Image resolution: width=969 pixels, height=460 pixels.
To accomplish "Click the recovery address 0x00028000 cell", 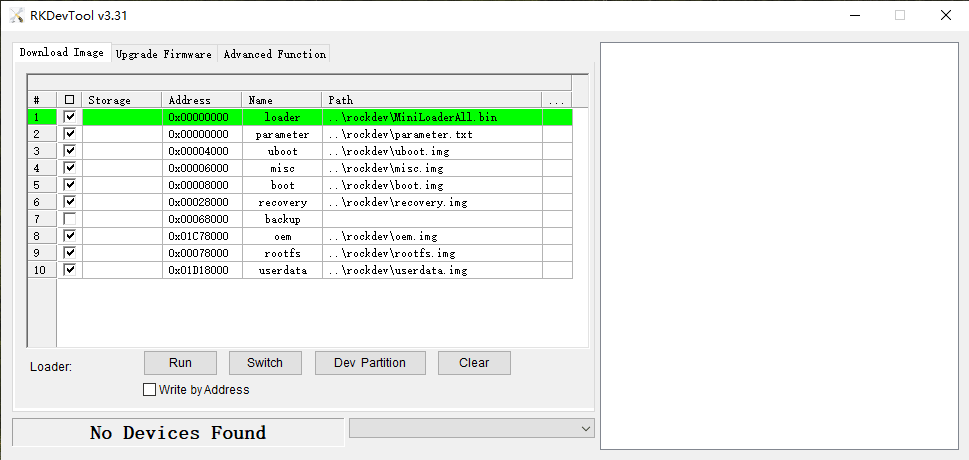I will pyautogui.click(x=201, y=202).
